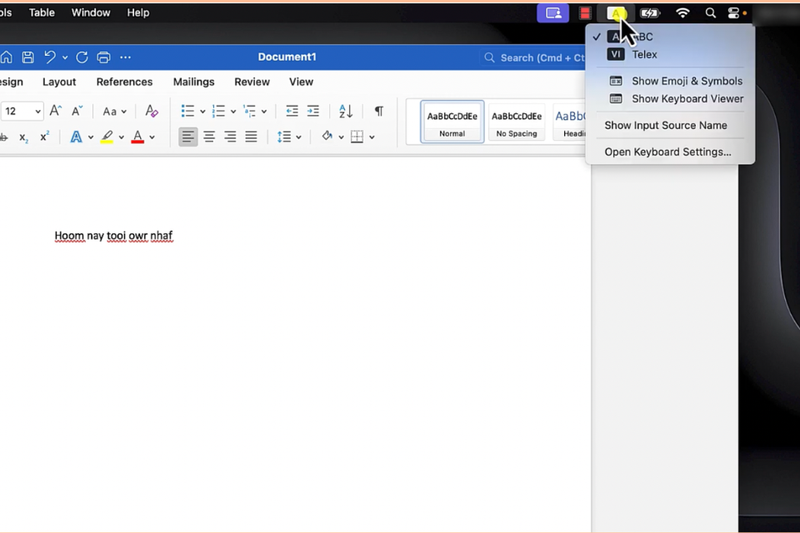Viewport: 800px width, 533px height.
Task: Open the font size combo box
Action: pos(21,111)
